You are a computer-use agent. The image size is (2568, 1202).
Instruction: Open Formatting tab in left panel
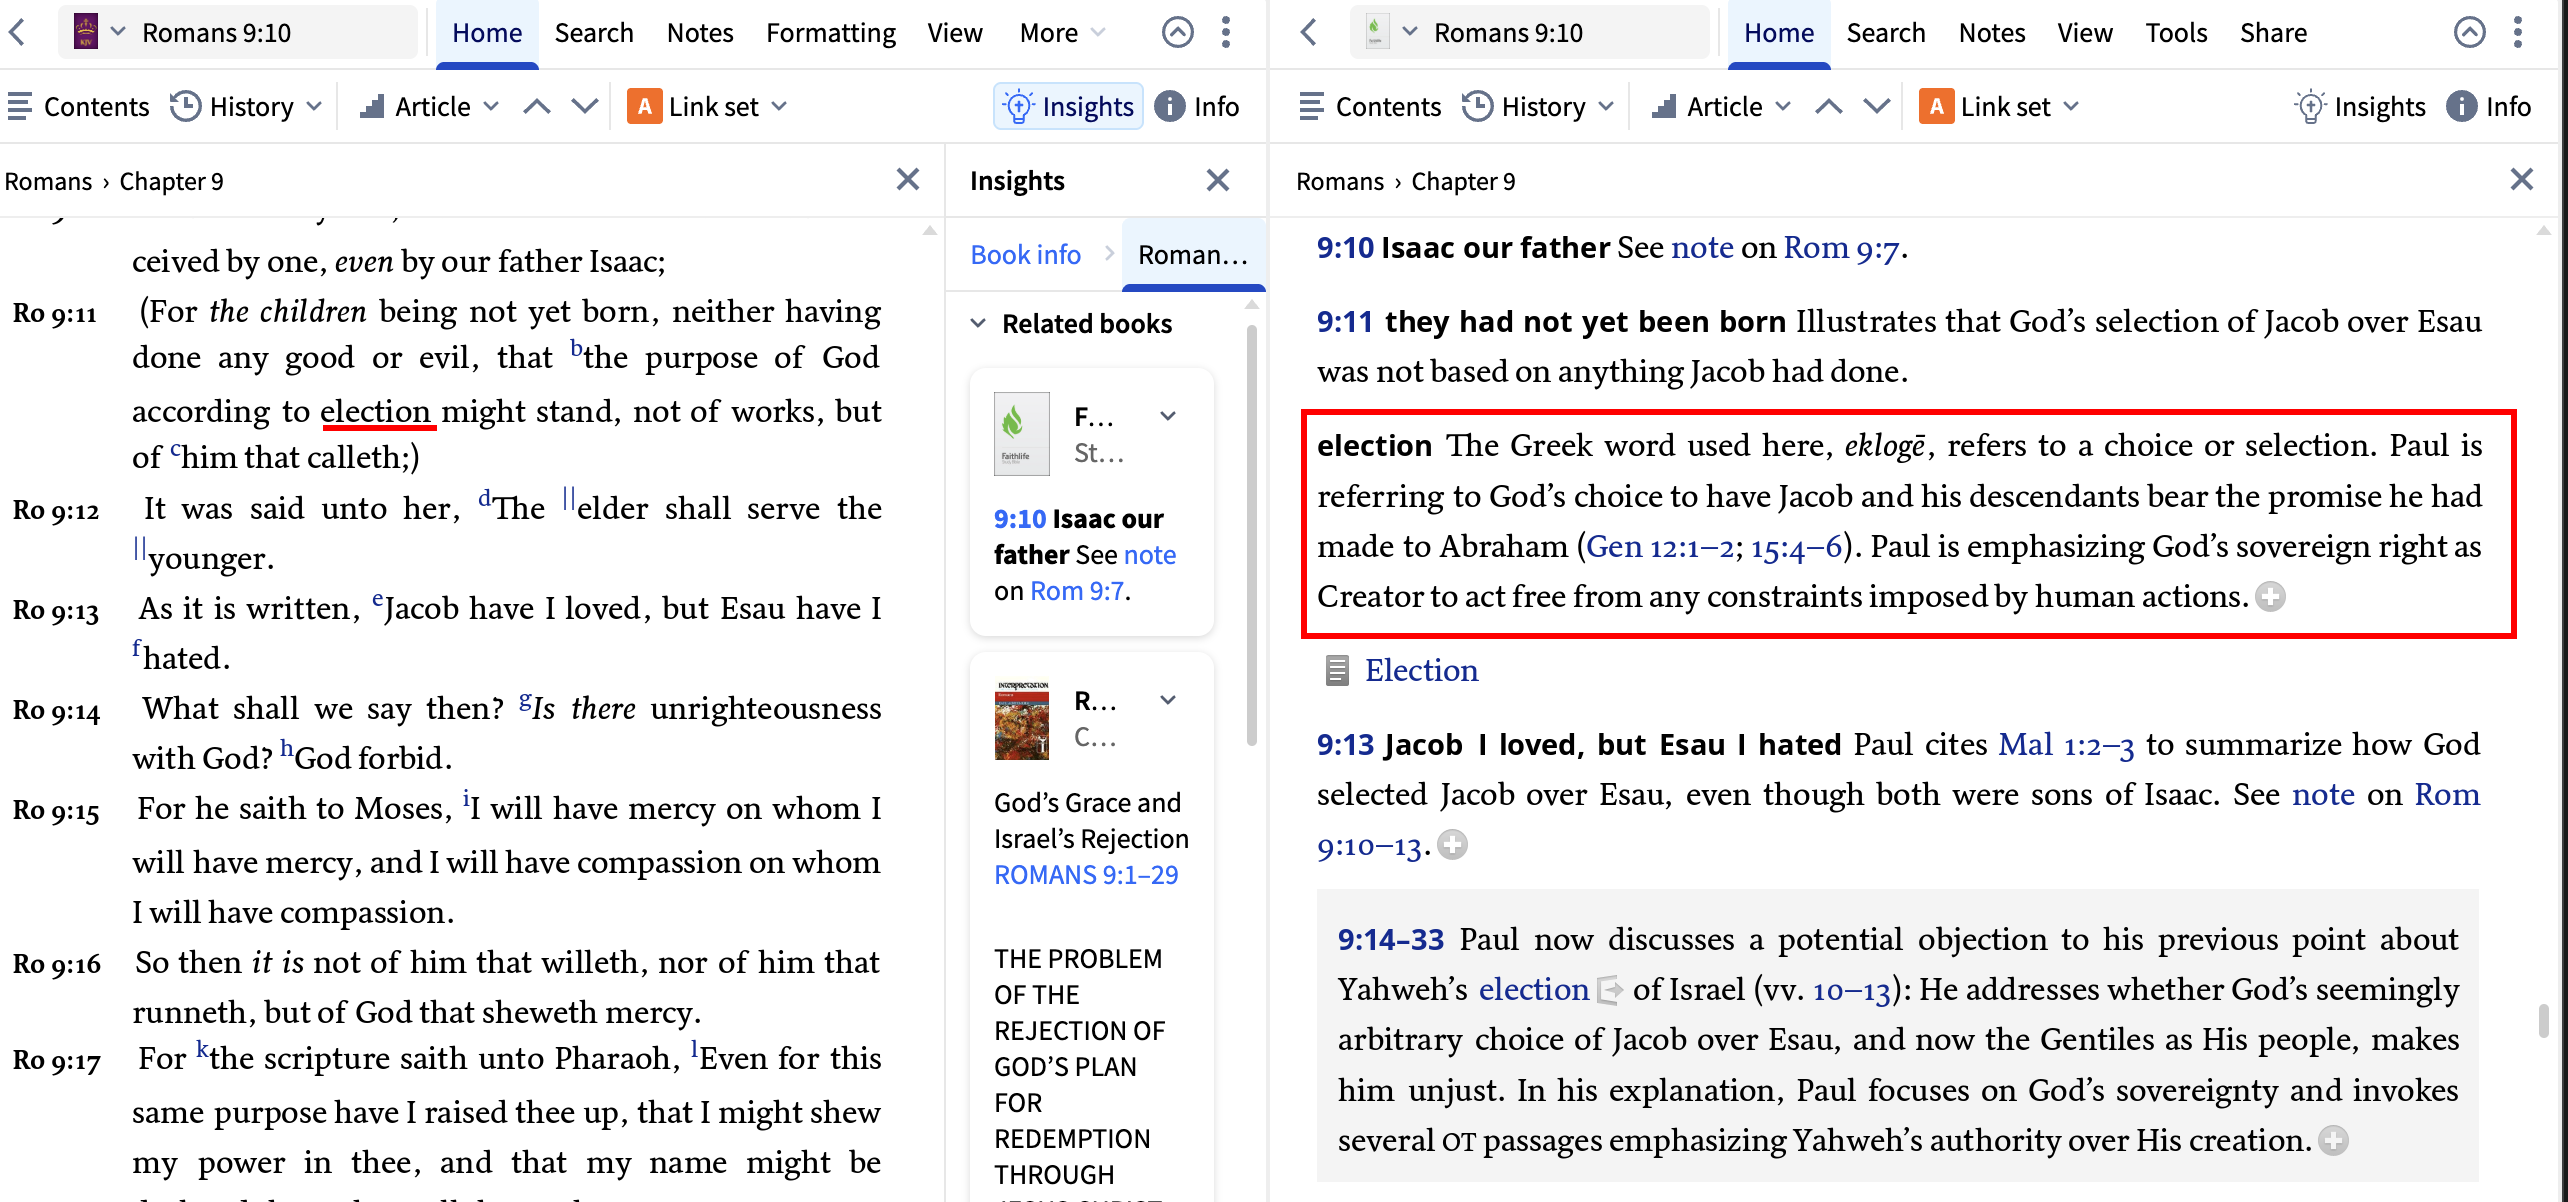click(x=830, y=33)
